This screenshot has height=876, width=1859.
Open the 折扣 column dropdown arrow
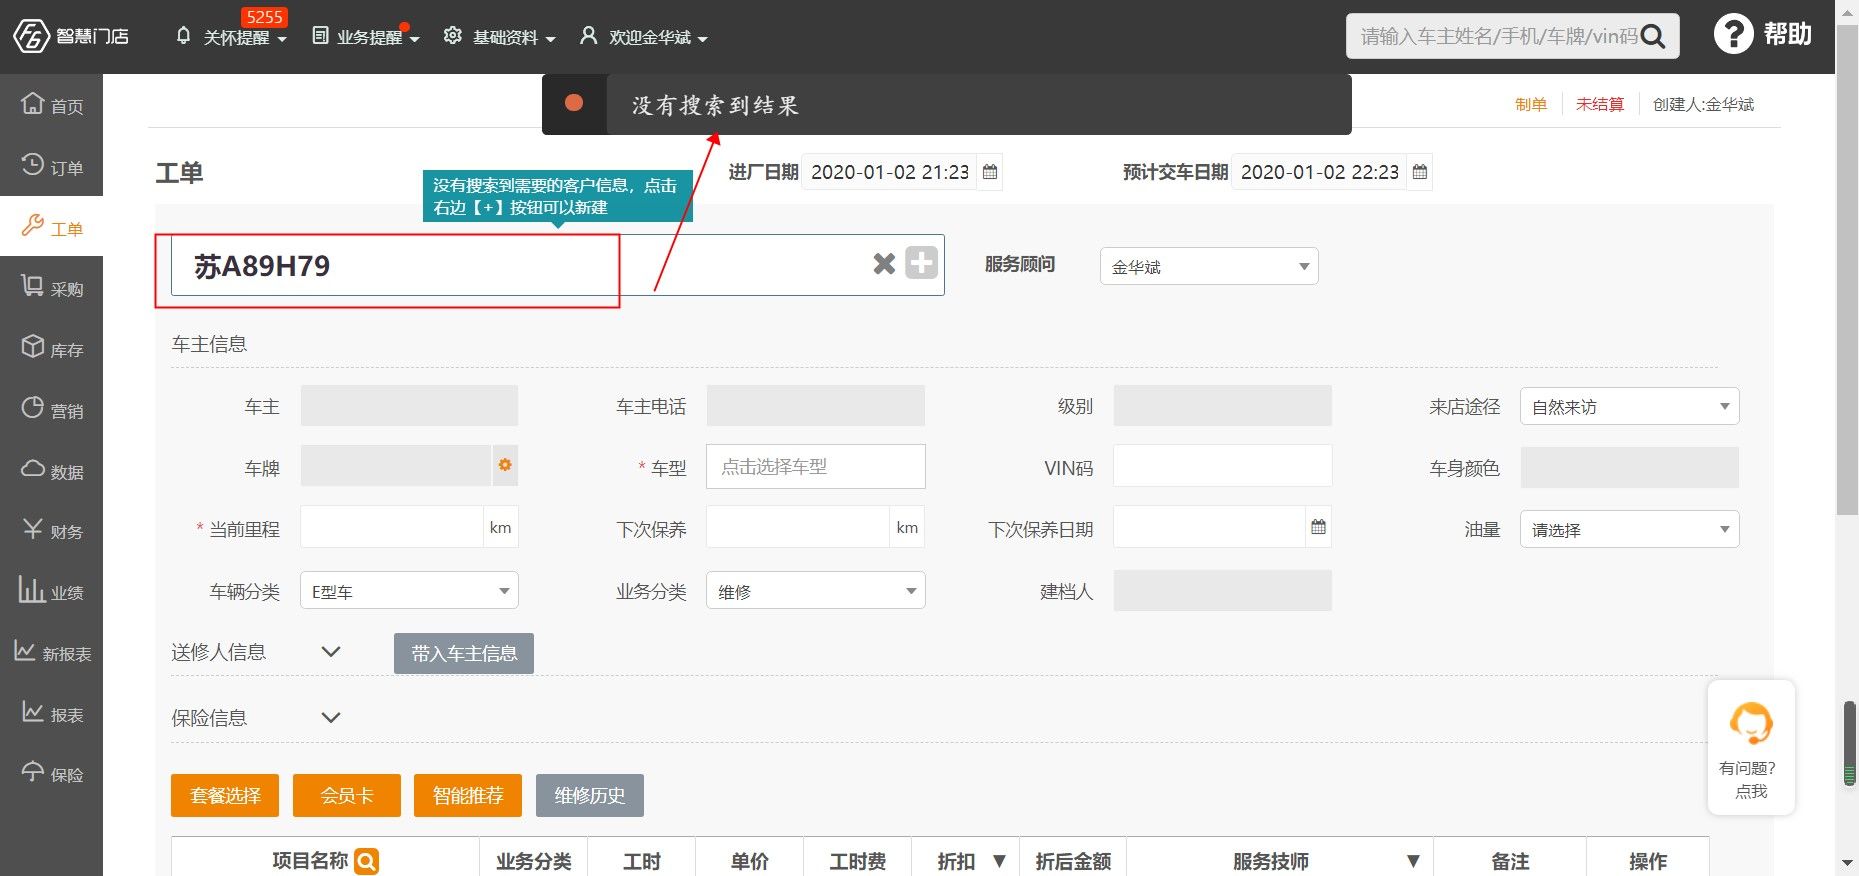point(999,861)
